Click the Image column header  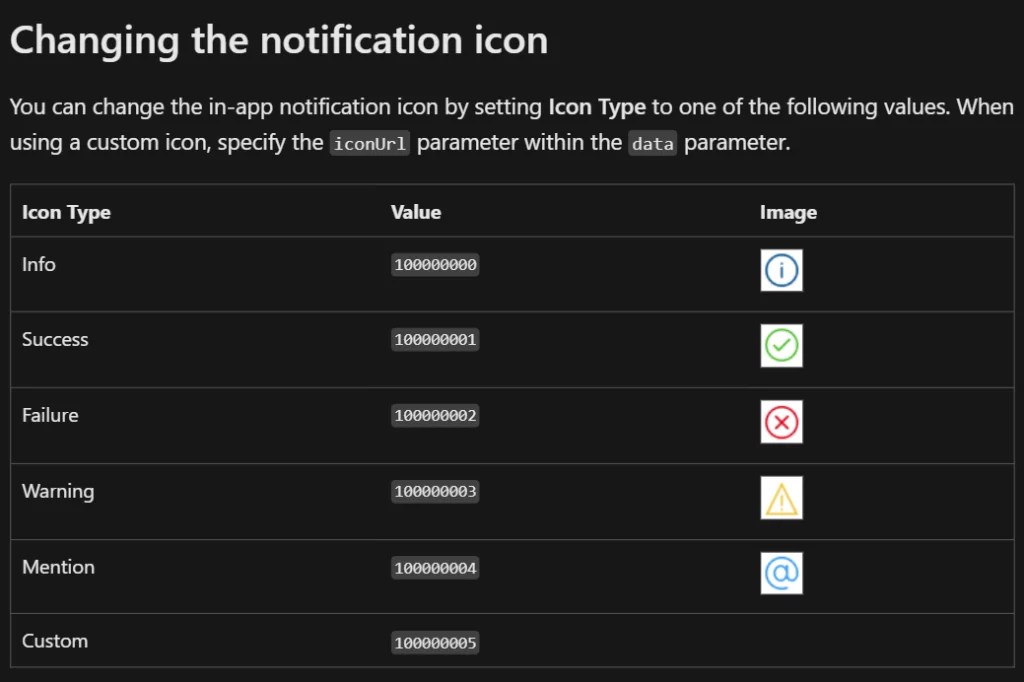point(788,212)
